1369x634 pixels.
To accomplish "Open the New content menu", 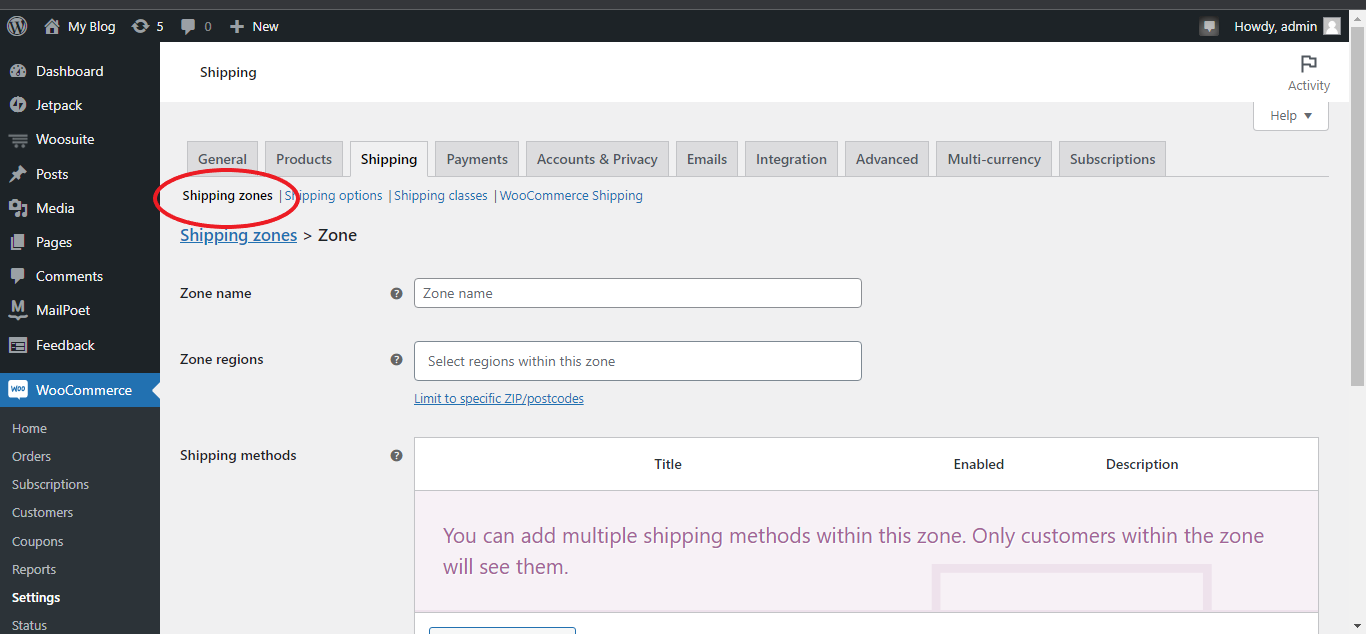I will pos(254,27).
